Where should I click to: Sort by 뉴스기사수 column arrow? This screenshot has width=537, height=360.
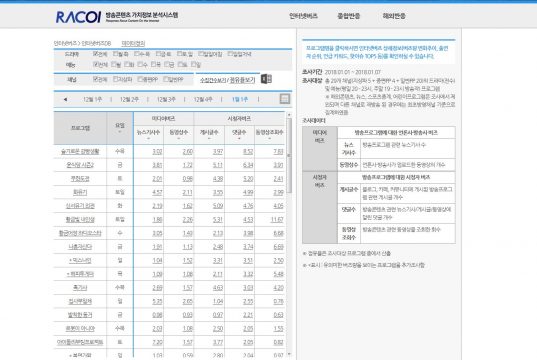point(148,139)
